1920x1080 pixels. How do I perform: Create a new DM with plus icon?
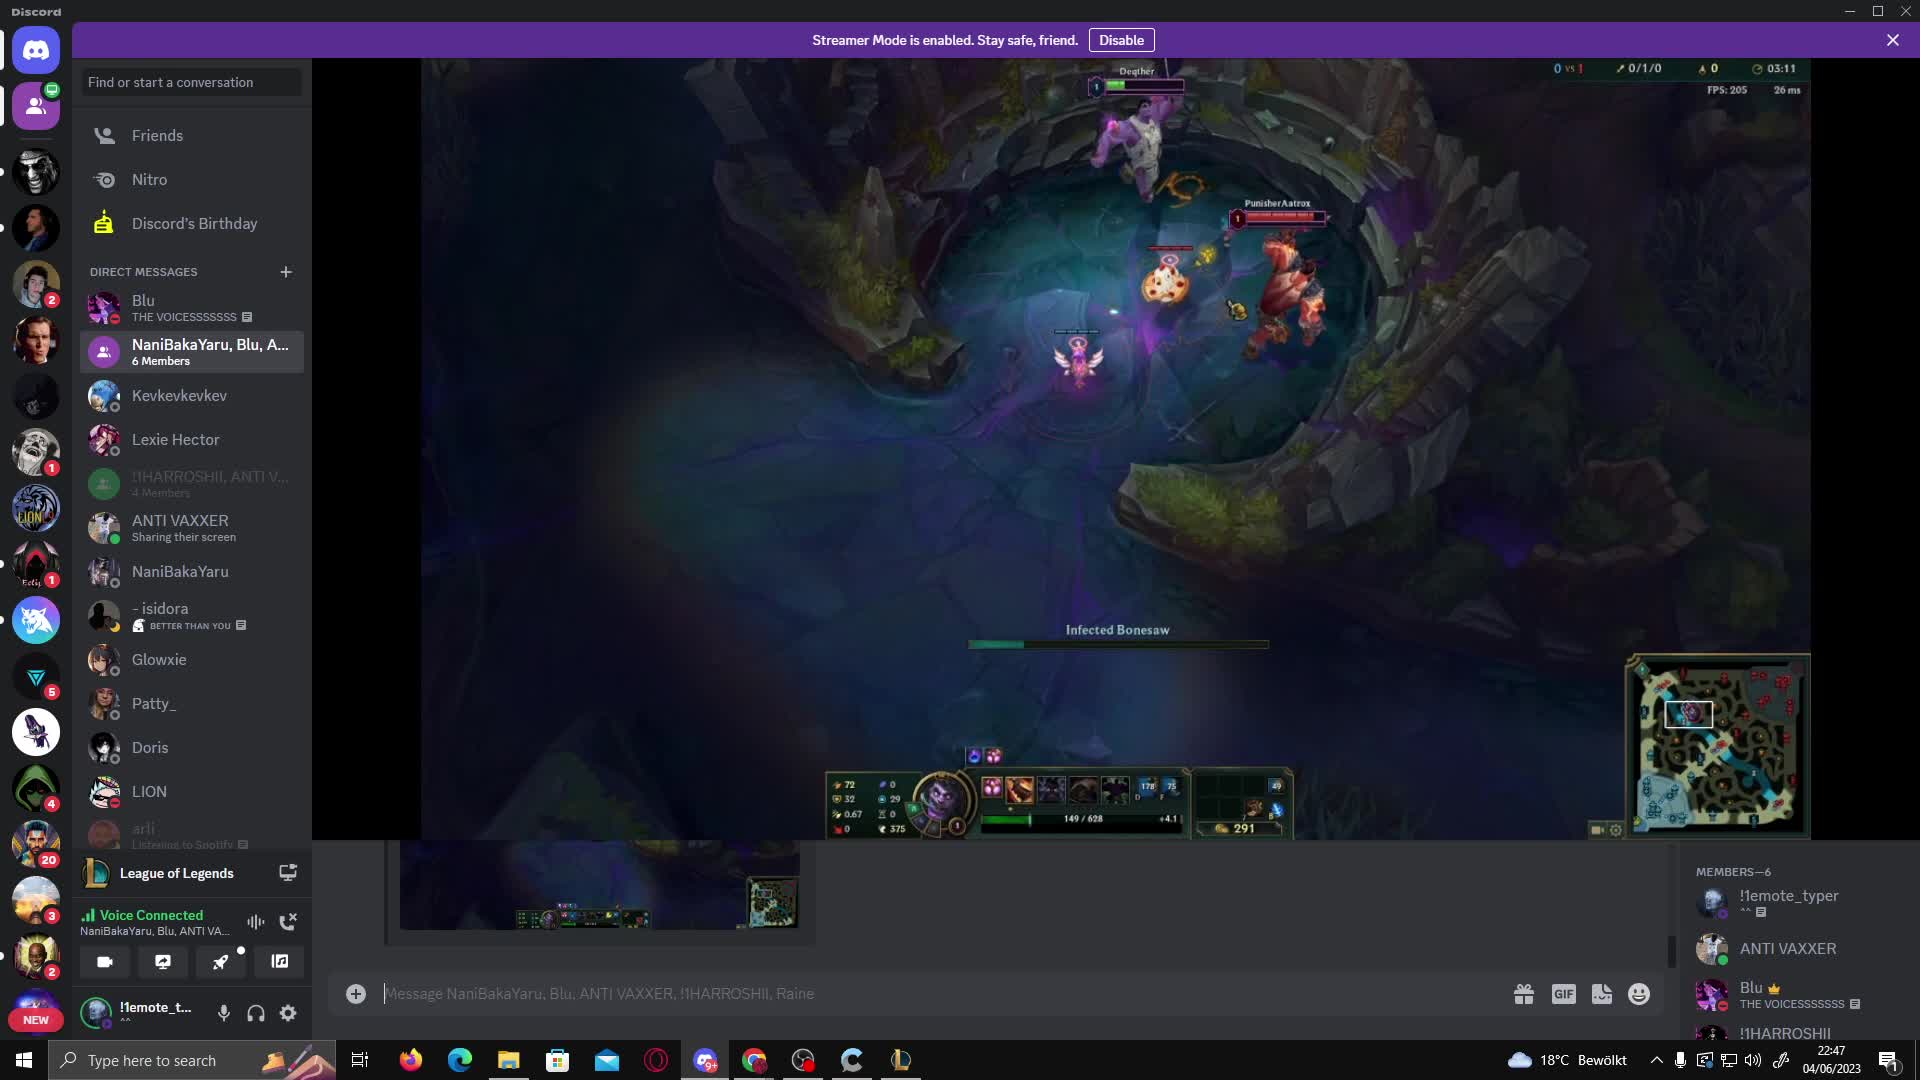pos(286,272)
